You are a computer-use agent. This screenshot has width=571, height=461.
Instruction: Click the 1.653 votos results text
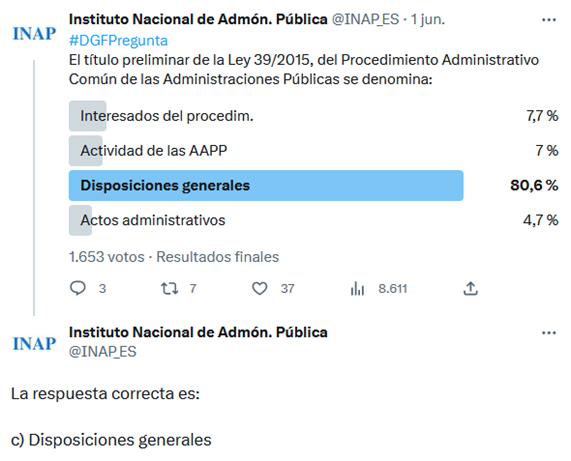[x=107, y=257]
